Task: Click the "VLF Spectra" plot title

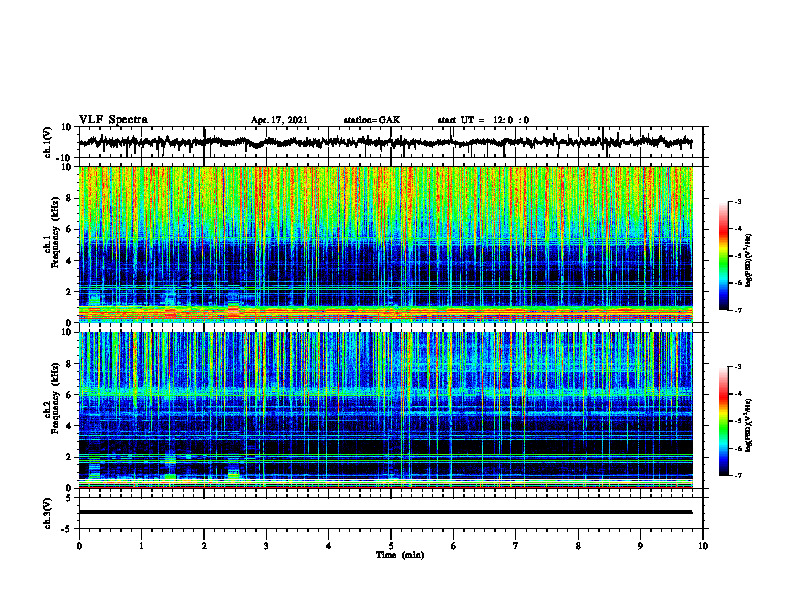Action: tap(113, 120)
